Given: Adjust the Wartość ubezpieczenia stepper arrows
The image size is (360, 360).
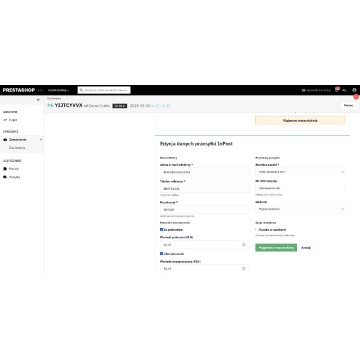Looking at the screenshot, I should click(x=244, y=268).
